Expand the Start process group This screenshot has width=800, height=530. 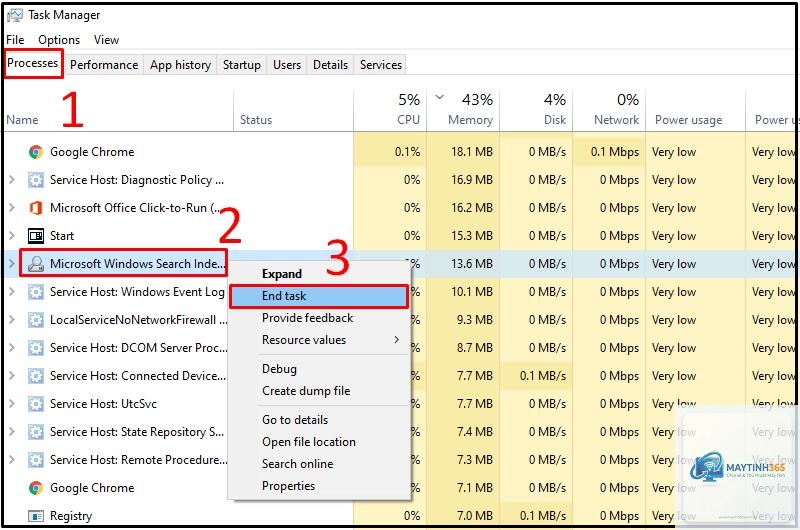coord(12,236)
